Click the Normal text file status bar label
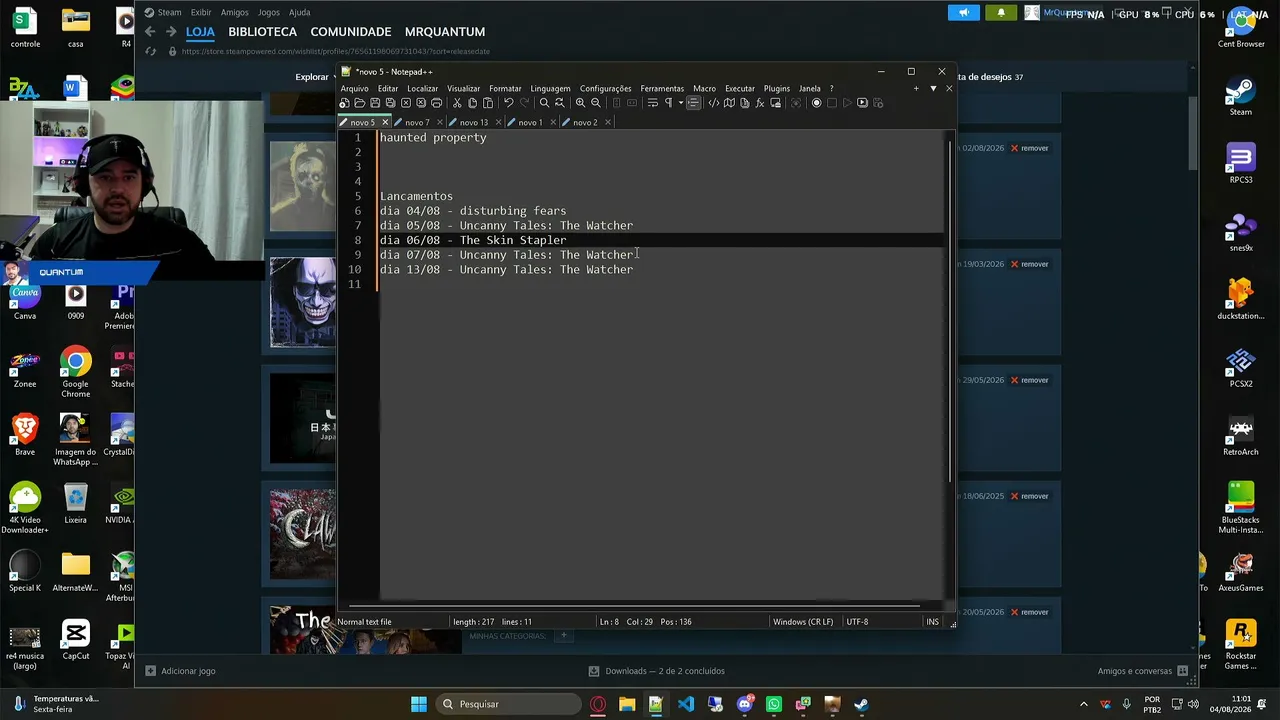The width and height of the screenshot is (1280, 720). (x=364, y=622)
